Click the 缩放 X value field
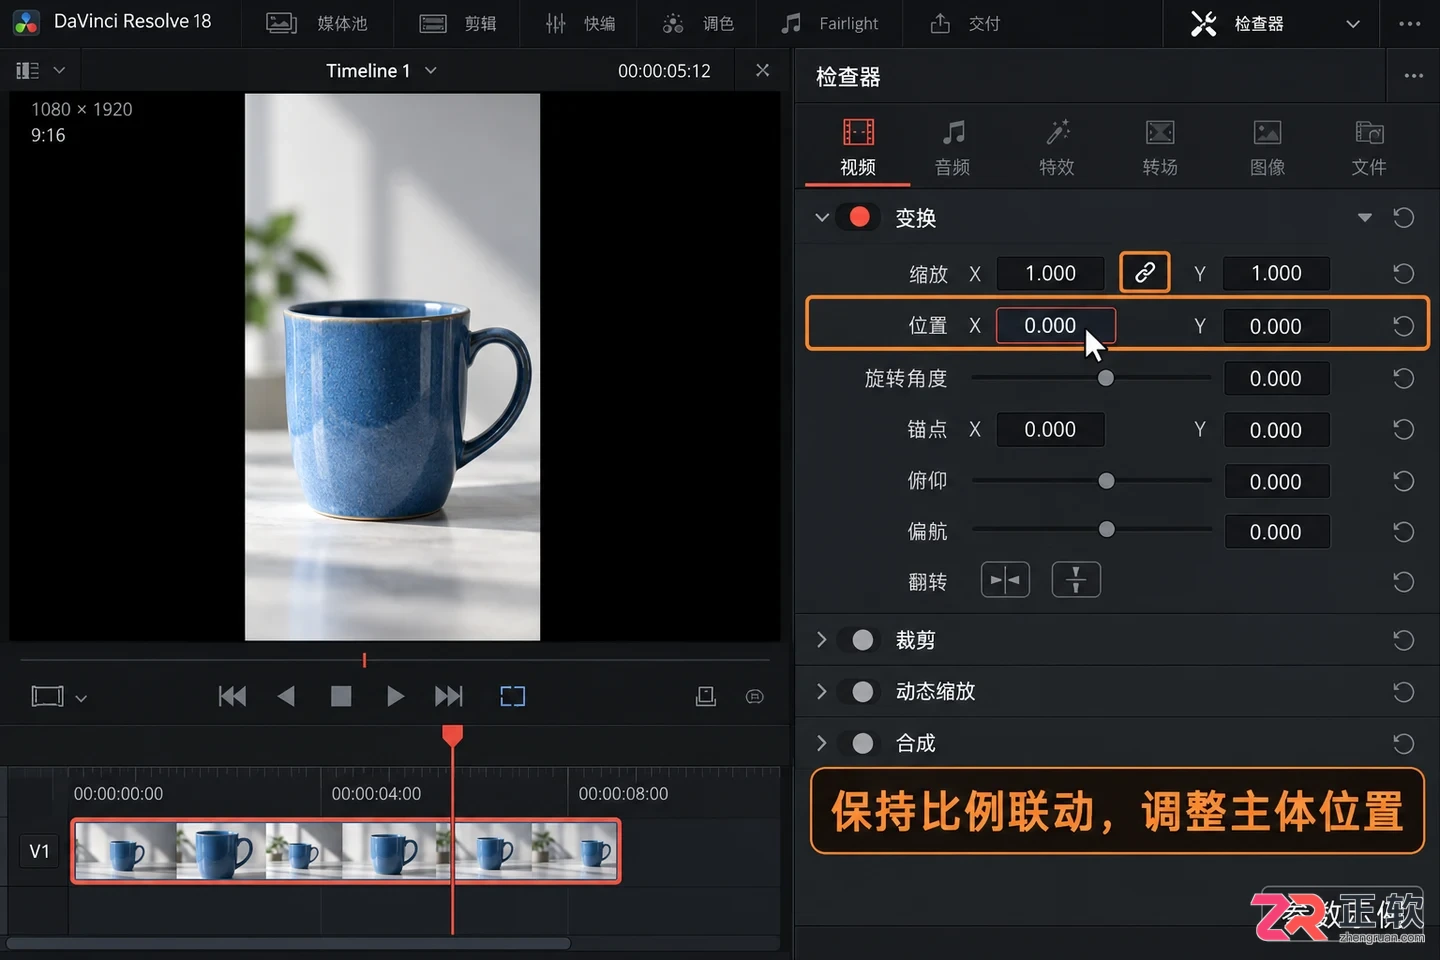Screen dimensions: 1440x960 pos(1051,273)
